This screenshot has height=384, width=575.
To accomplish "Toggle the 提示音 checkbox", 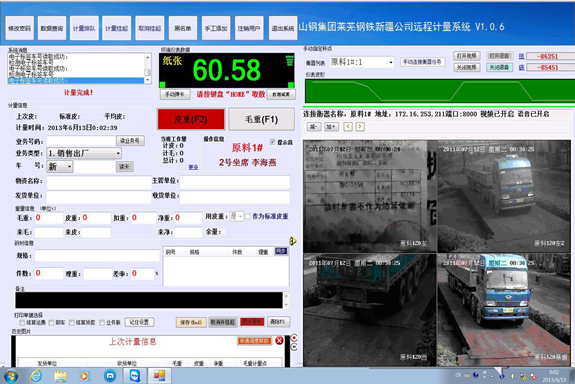I will 272,142.
